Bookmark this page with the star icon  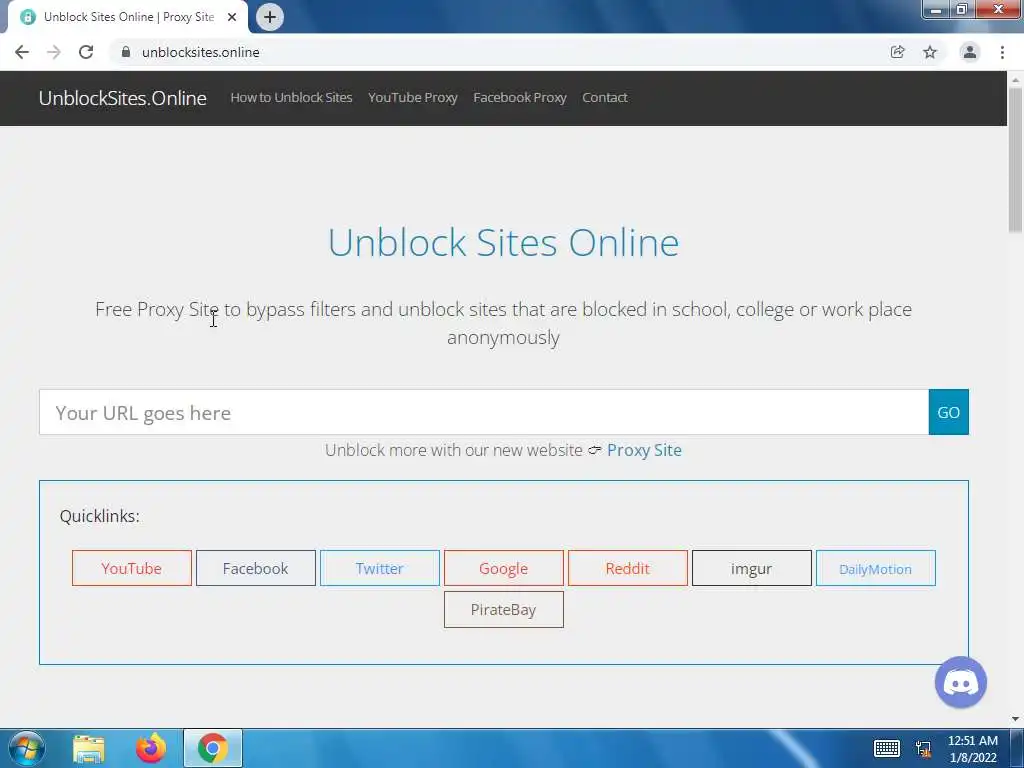[x=930, y=52]
